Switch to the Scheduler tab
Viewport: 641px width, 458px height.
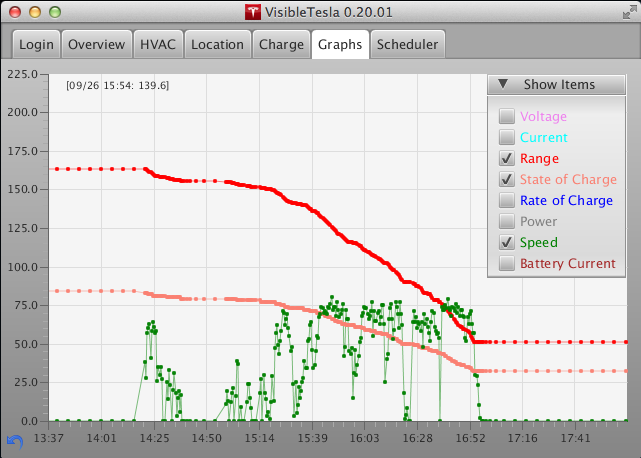[408, 44]
